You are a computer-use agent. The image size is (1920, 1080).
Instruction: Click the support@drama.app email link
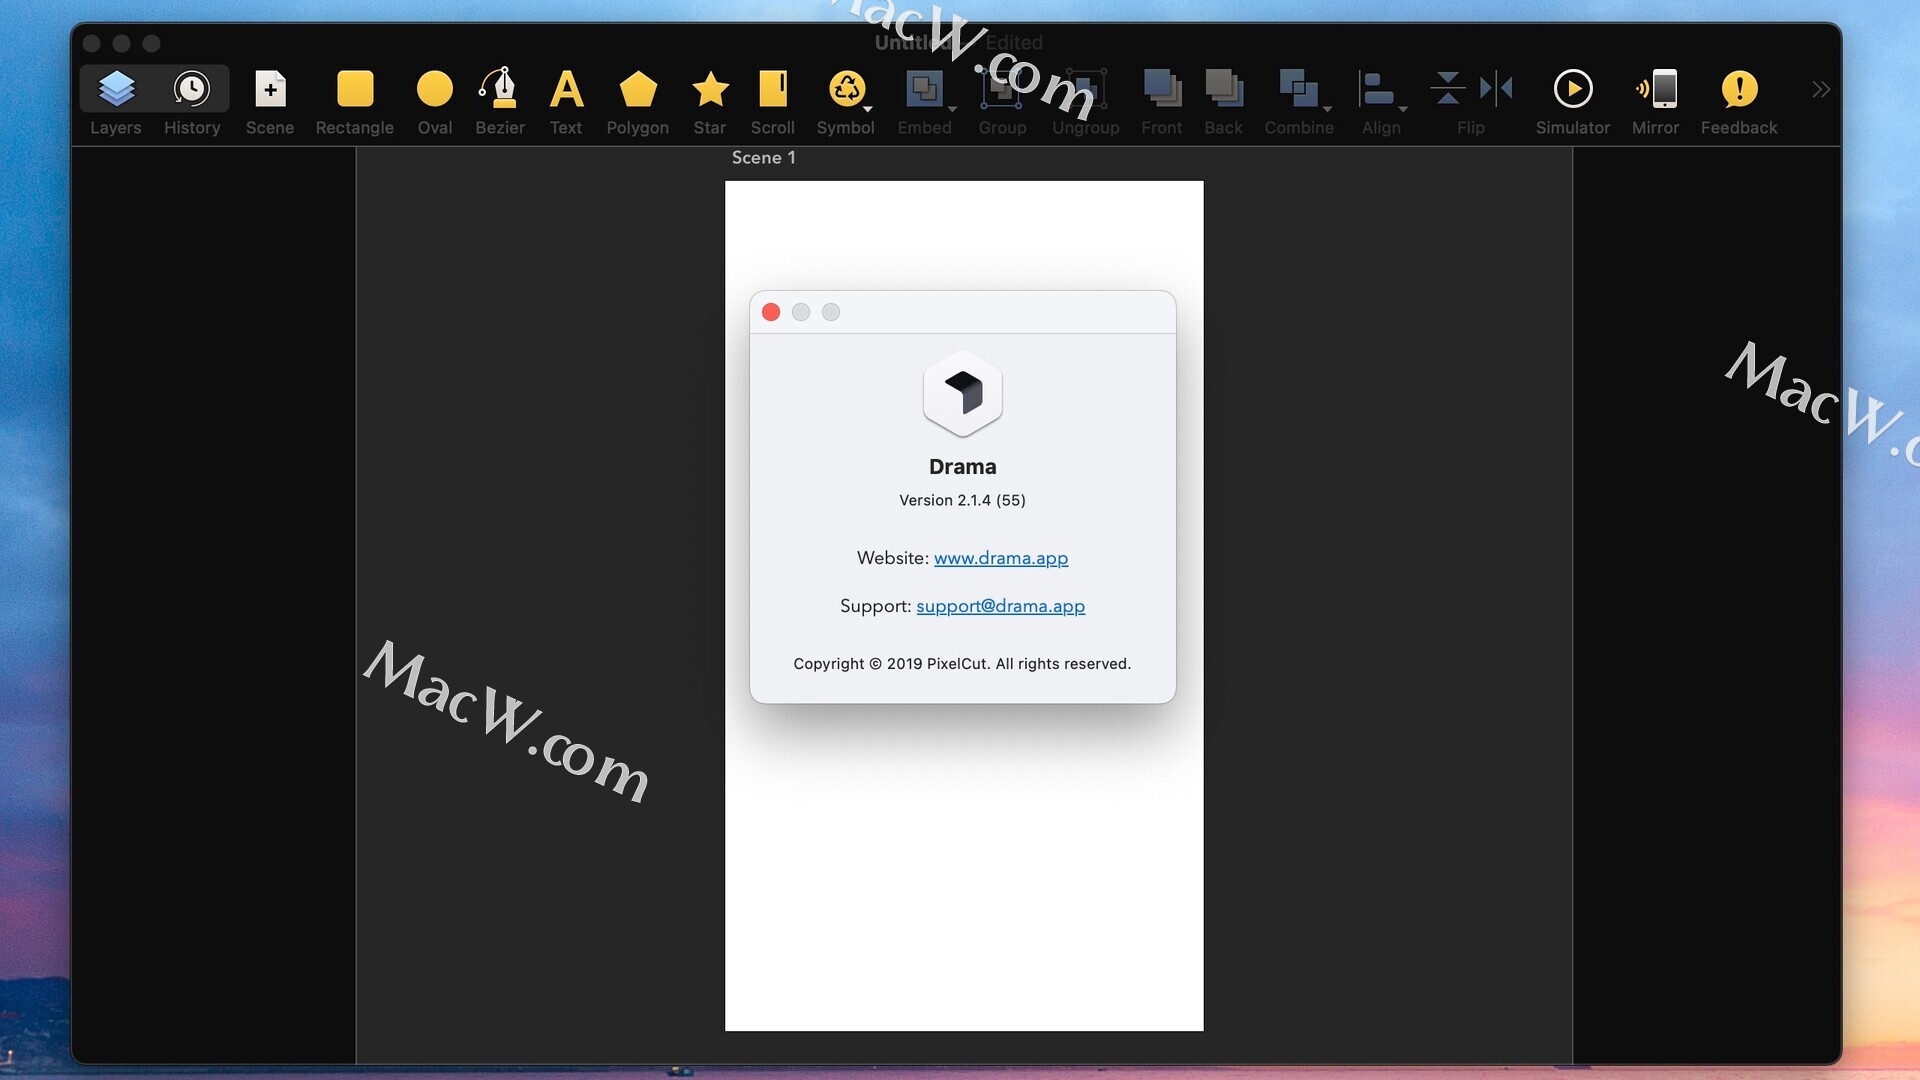pyautogui.click(x=1000, y=606)
